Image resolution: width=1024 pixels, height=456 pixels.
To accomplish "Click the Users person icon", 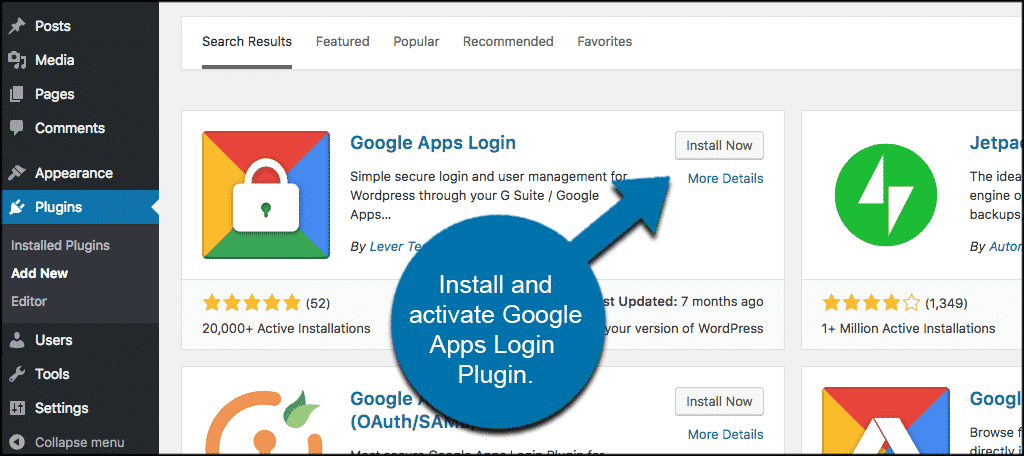I will pos(18,340).
